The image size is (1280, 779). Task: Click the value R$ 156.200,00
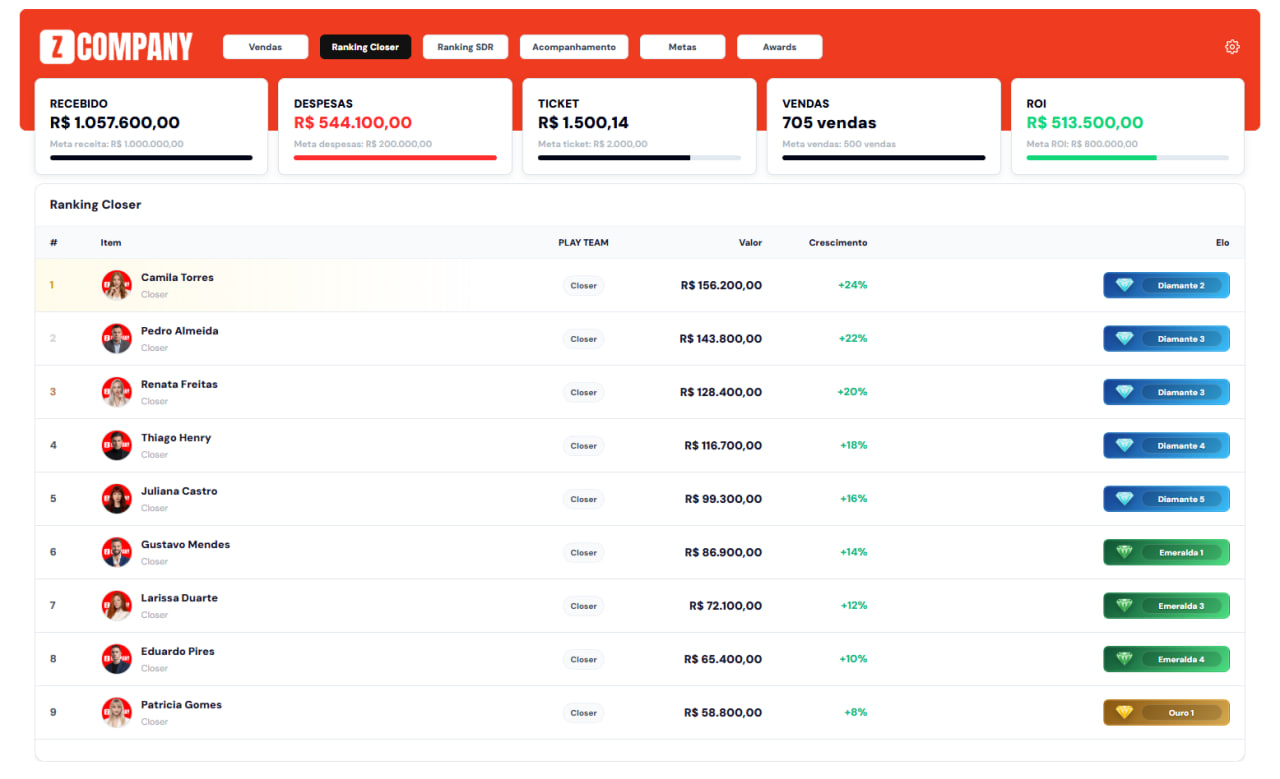pyautogui.click(x=721, y=285)
